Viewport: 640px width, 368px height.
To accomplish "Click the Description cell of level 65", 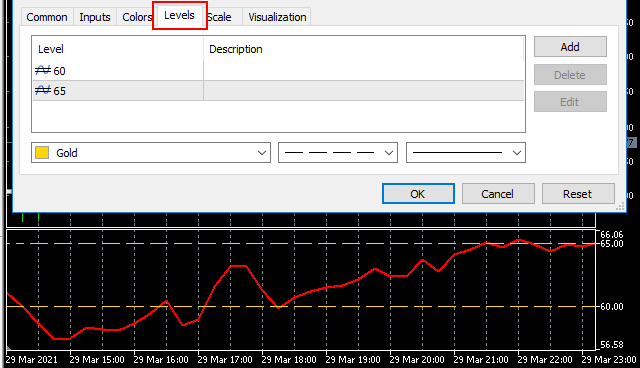I will 363,91.
